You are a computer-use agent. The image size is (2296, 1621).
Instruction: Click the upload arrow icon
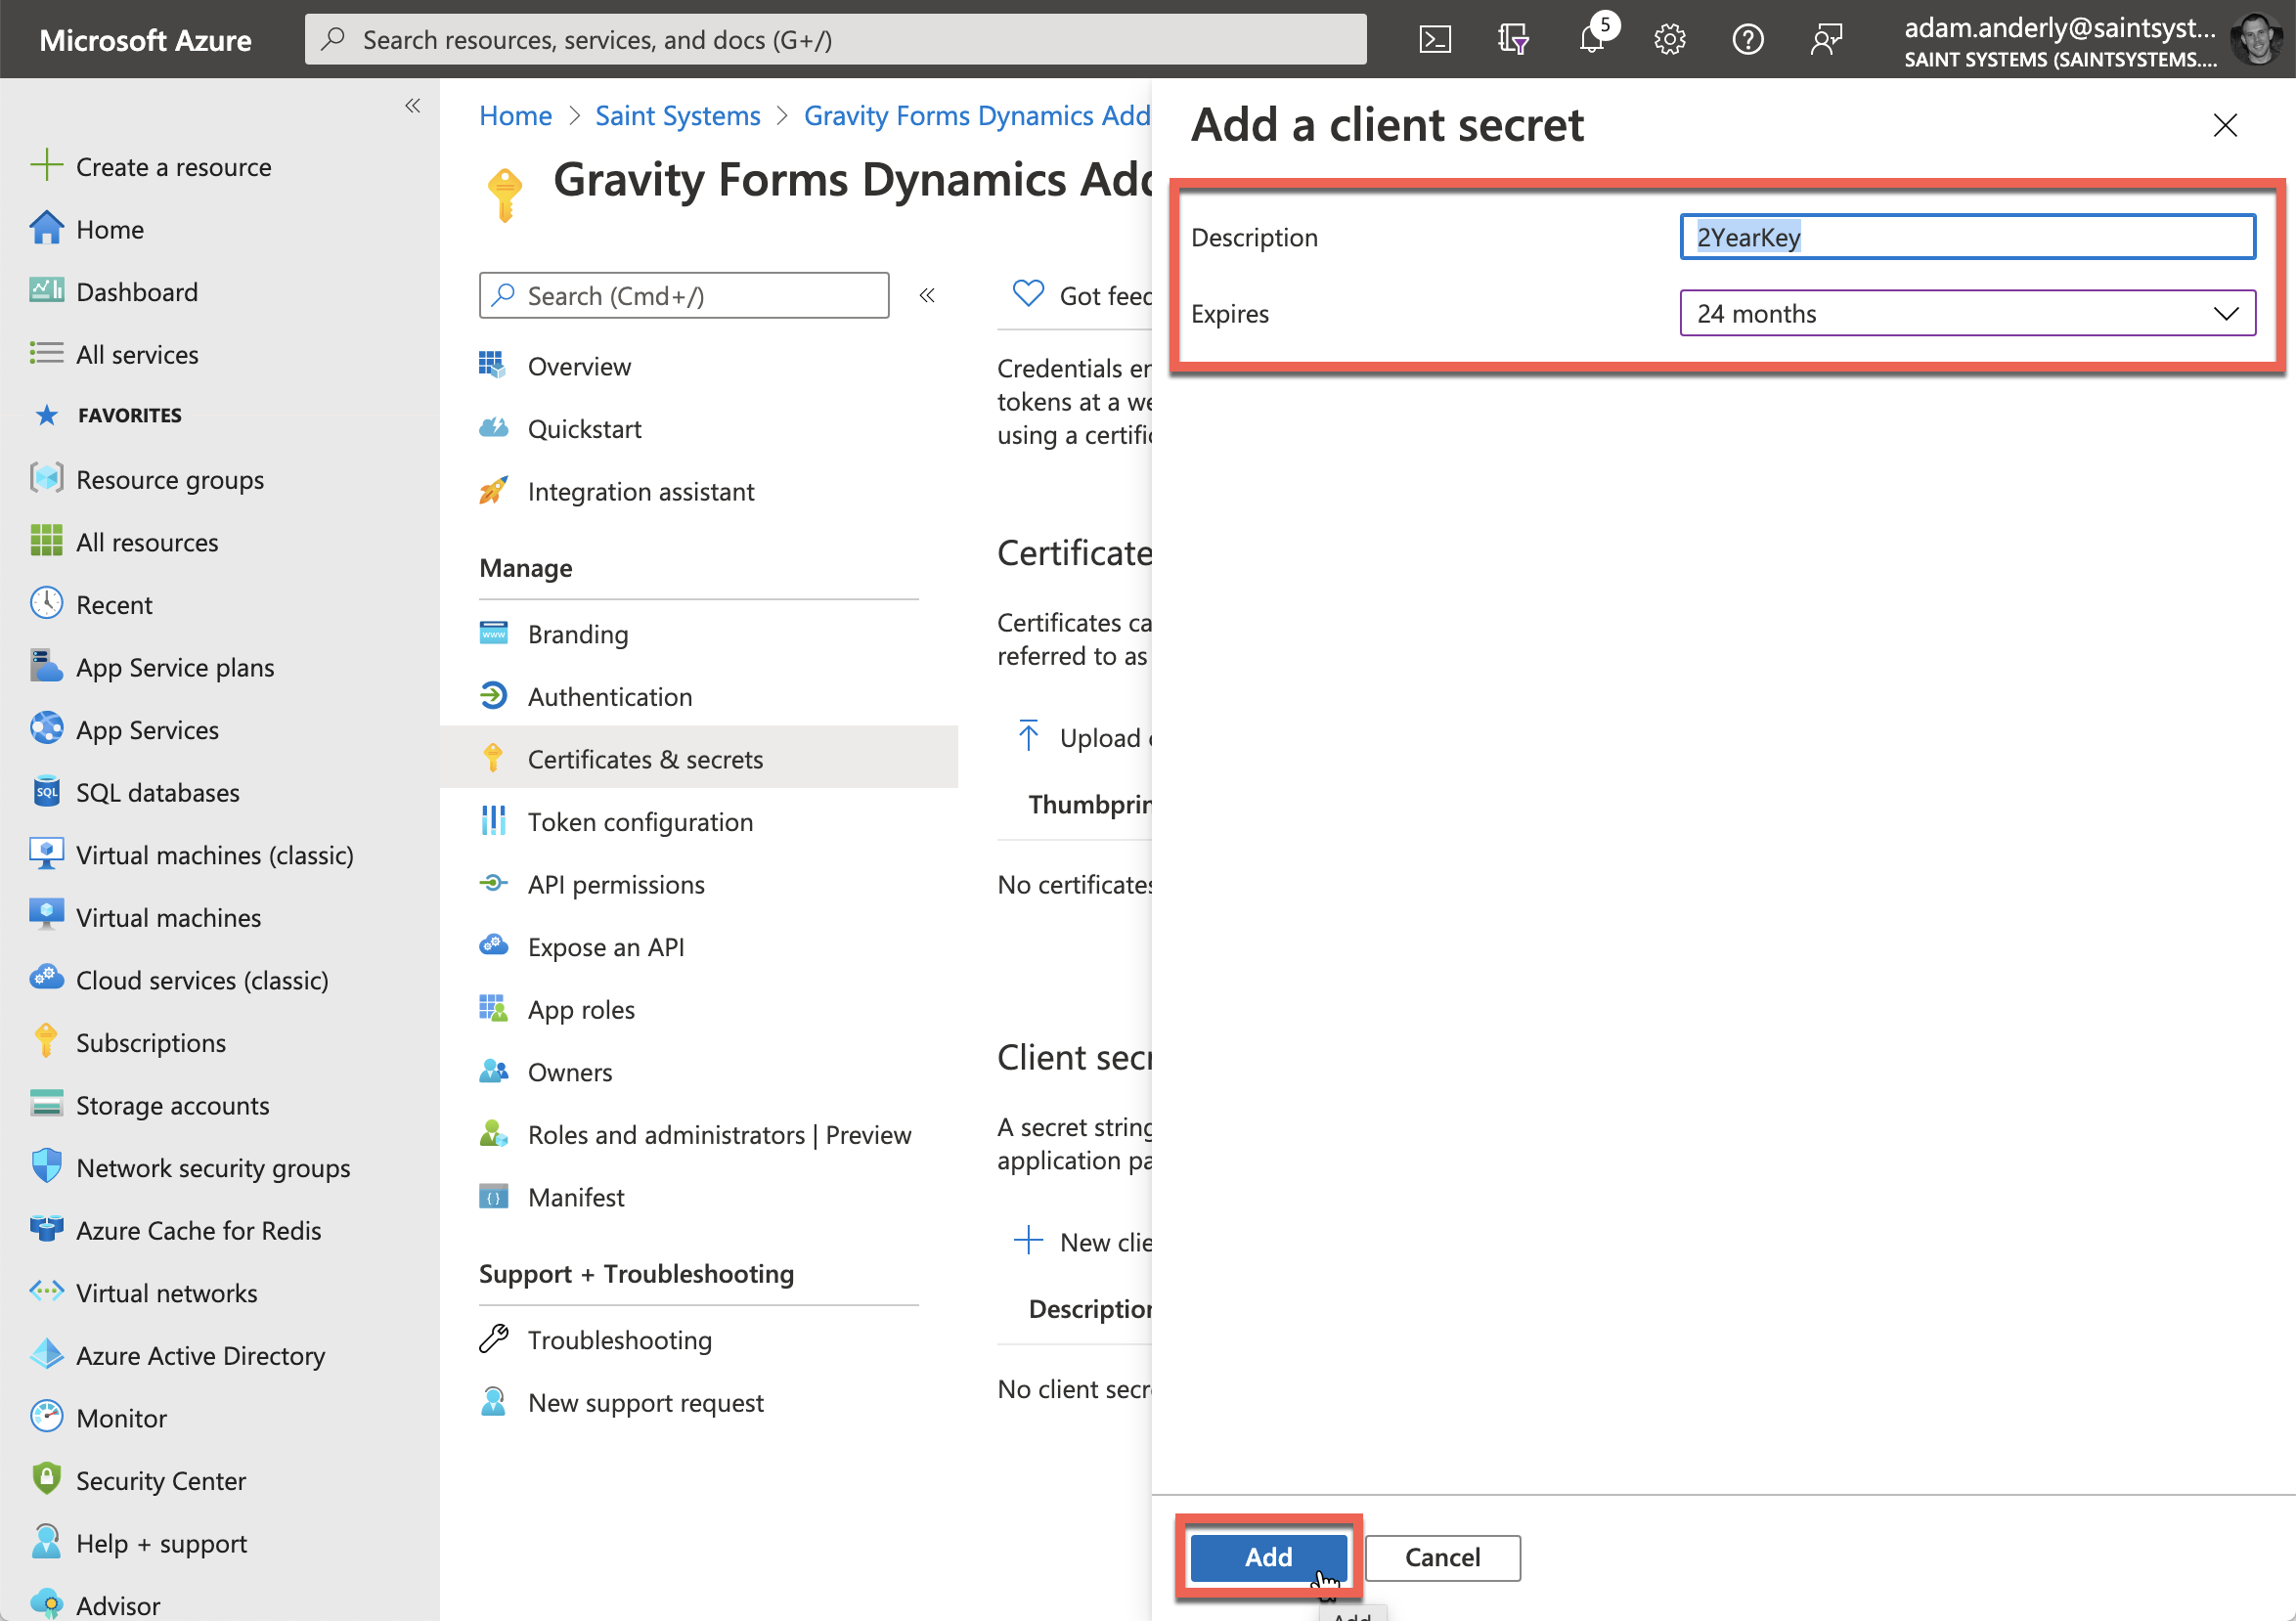click(1028, 736)
